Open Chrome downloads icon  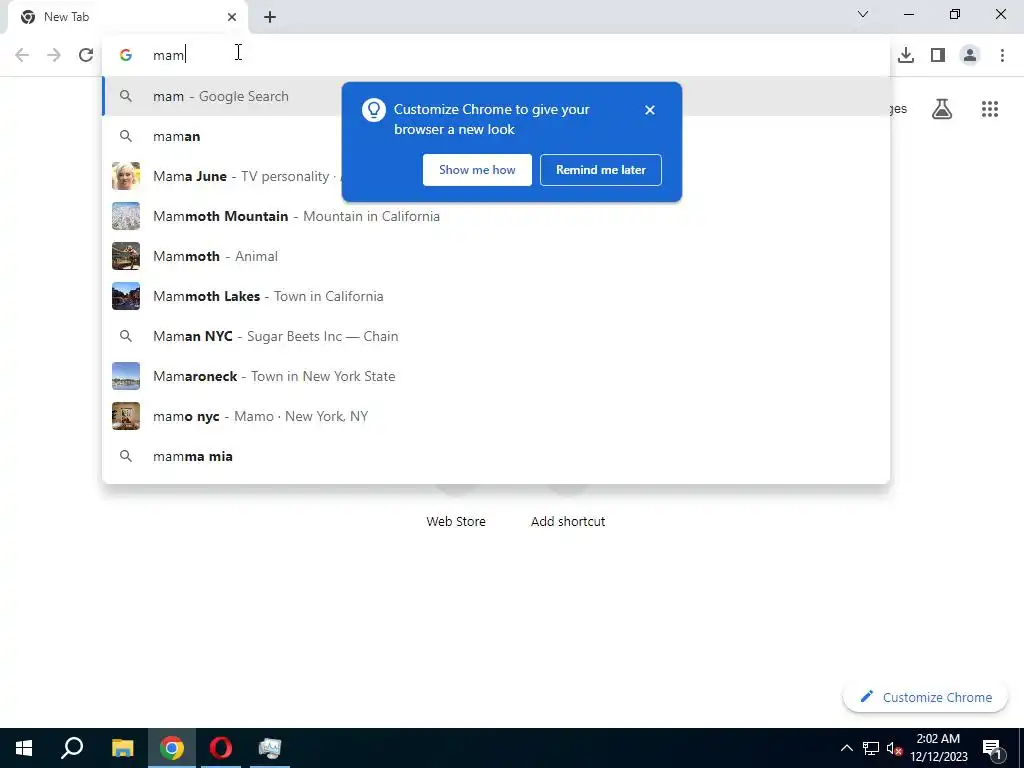[906, 55]
